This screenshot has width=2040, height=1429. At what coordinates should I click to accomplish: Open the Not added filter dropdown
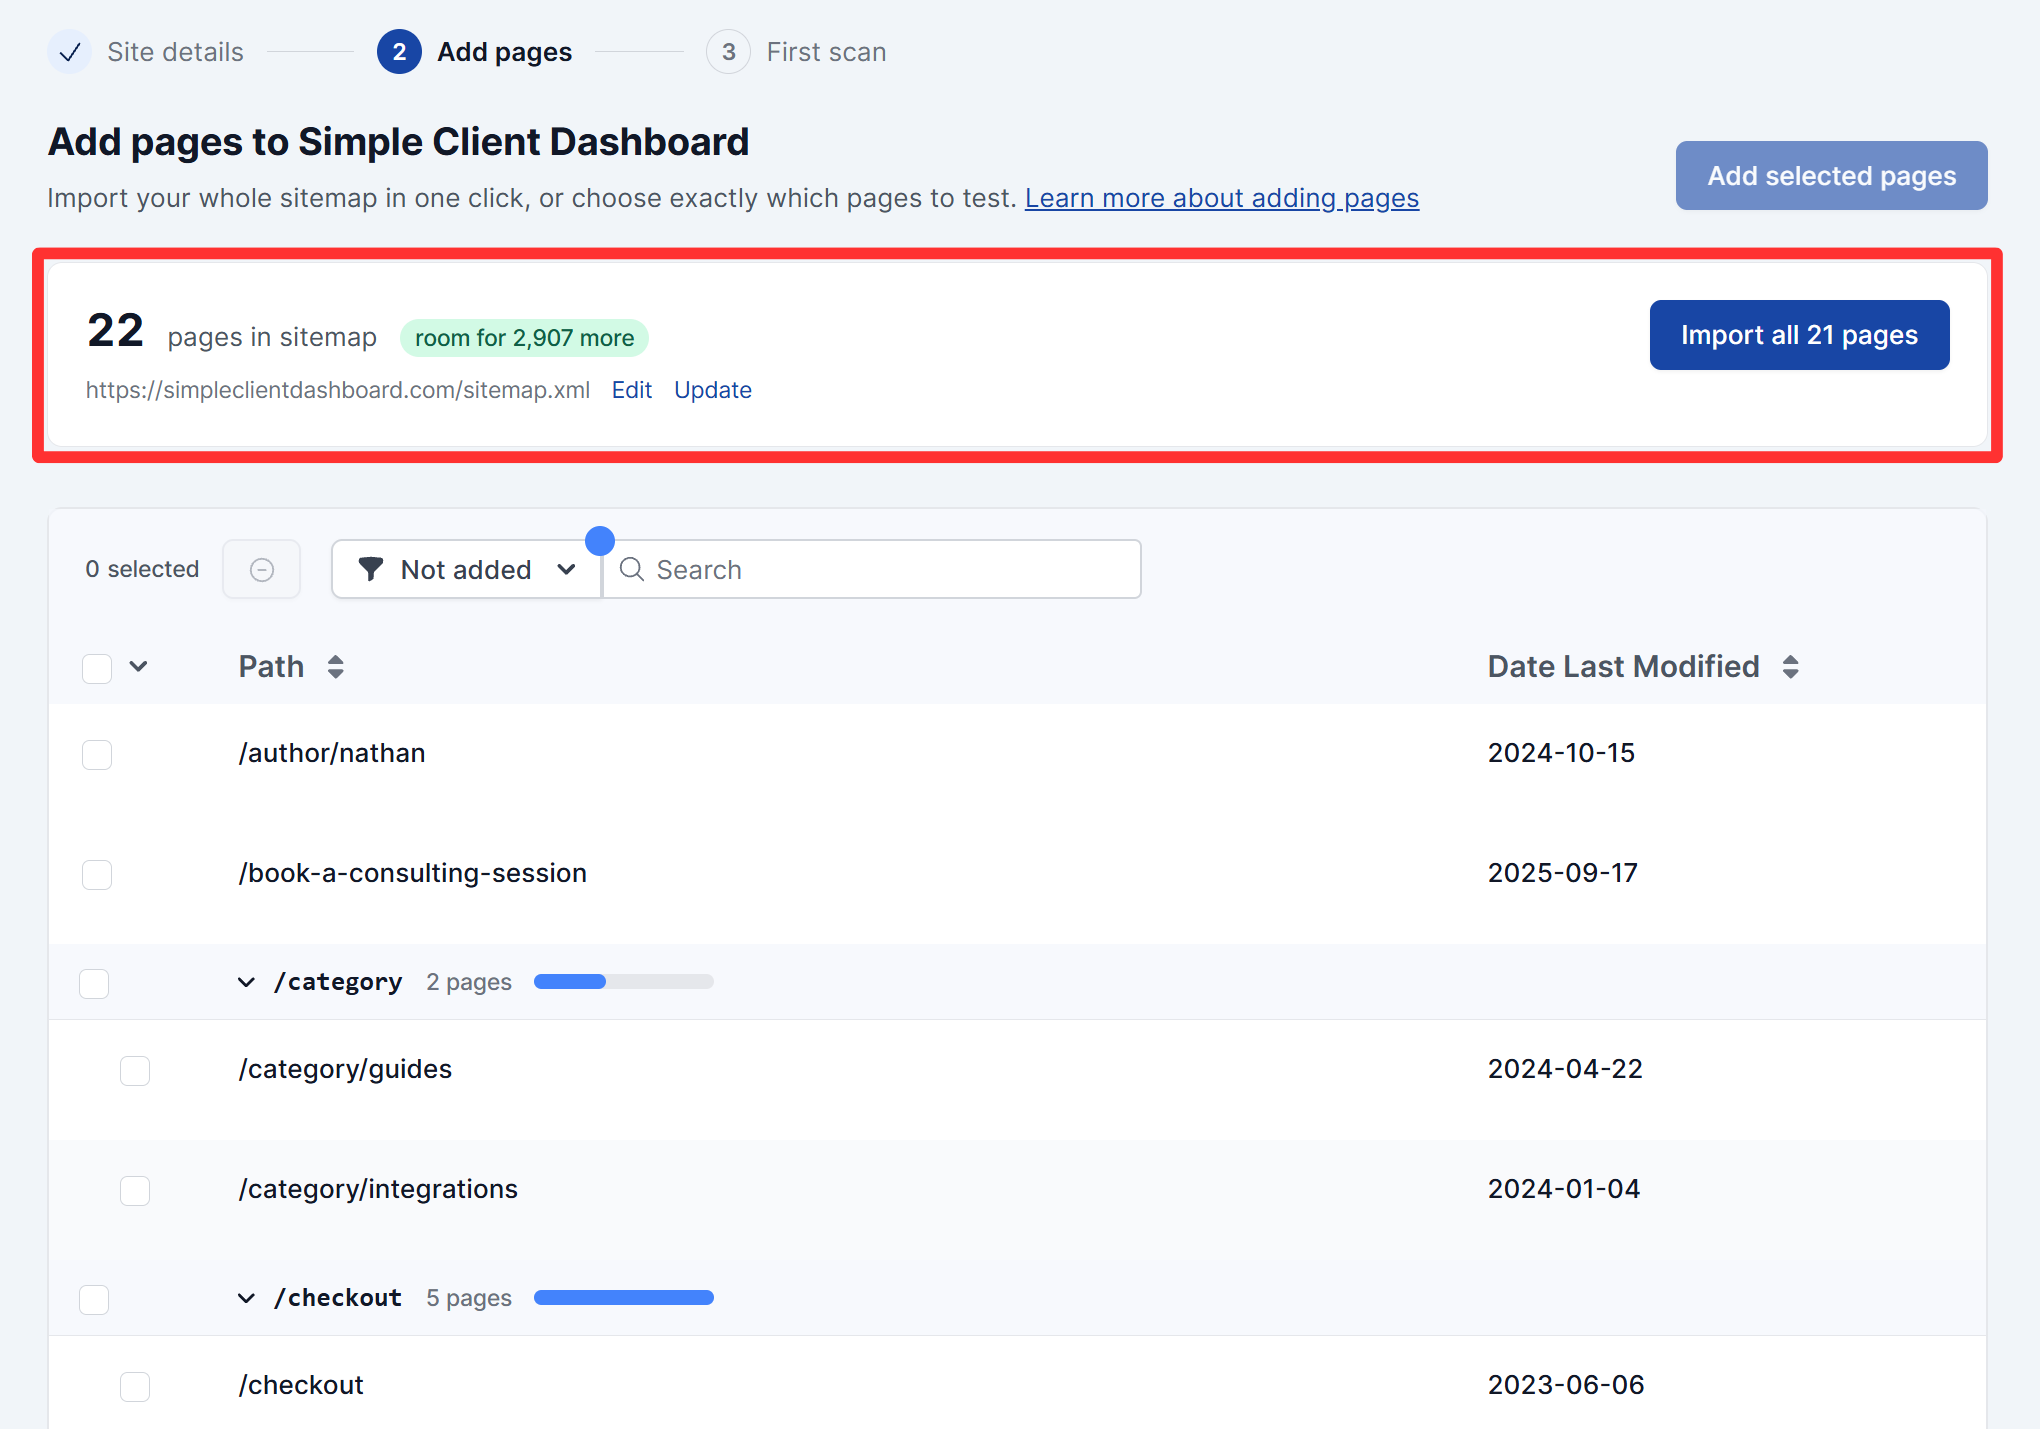coord(466,569)
